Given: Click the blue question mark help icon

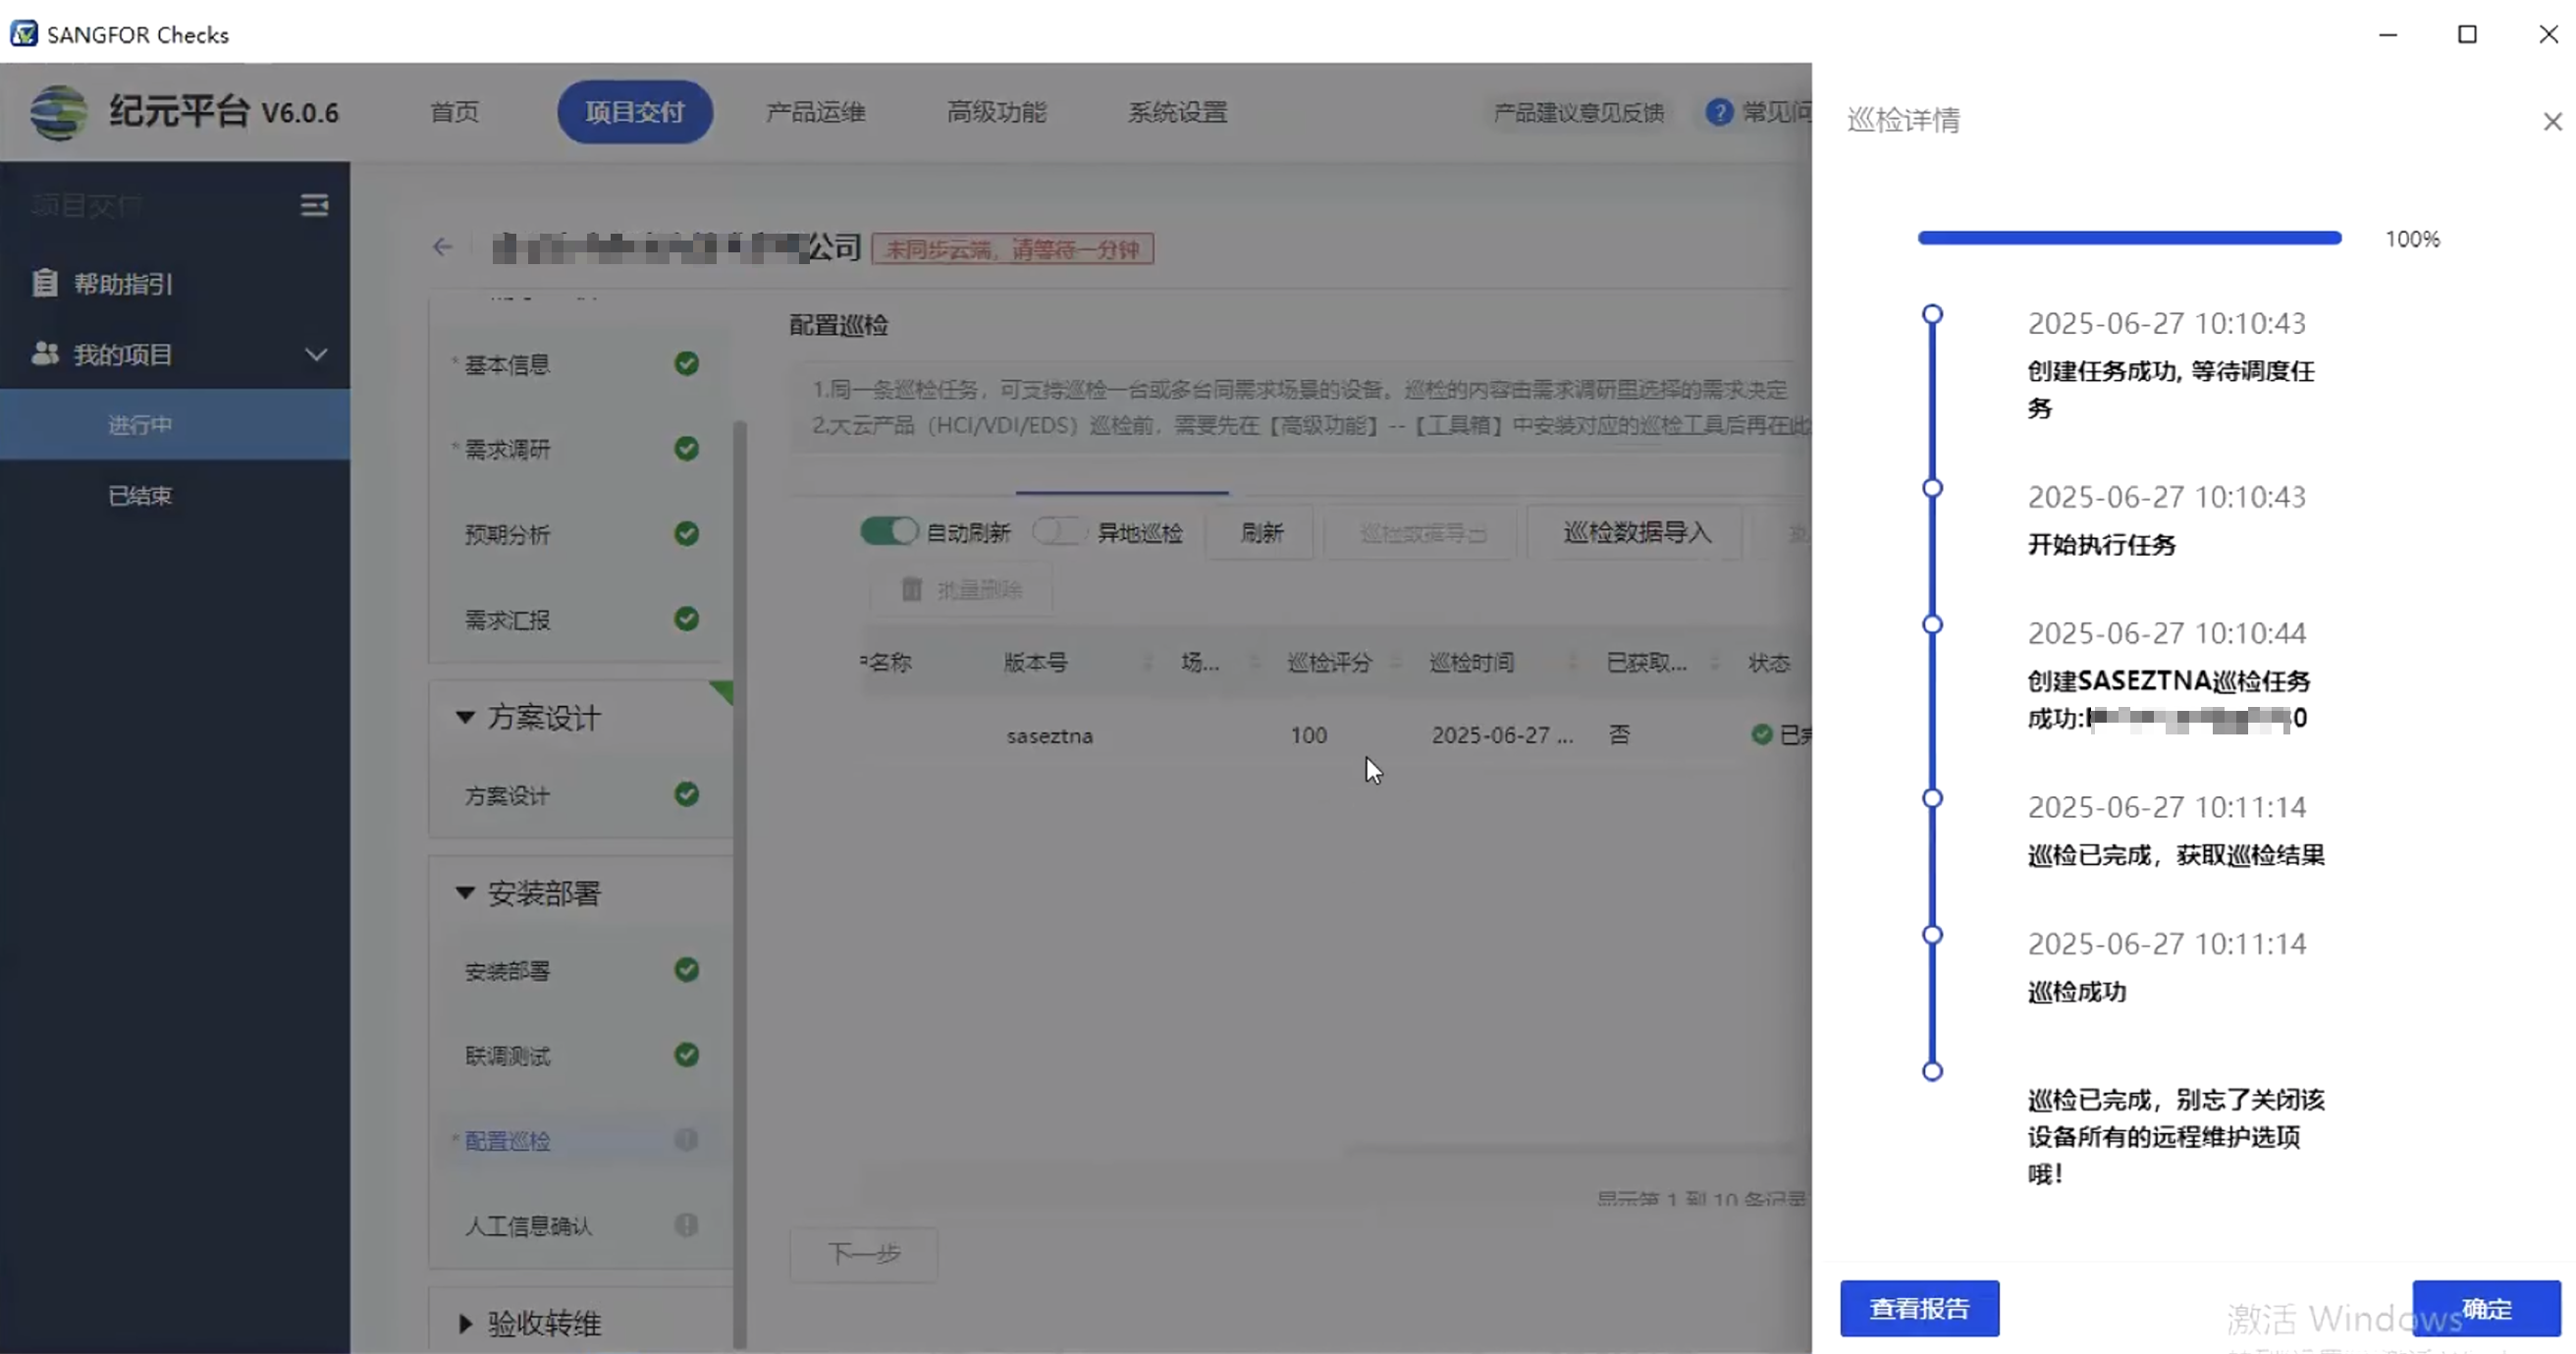Looking at the screenshot, I should coord(1719,112).
